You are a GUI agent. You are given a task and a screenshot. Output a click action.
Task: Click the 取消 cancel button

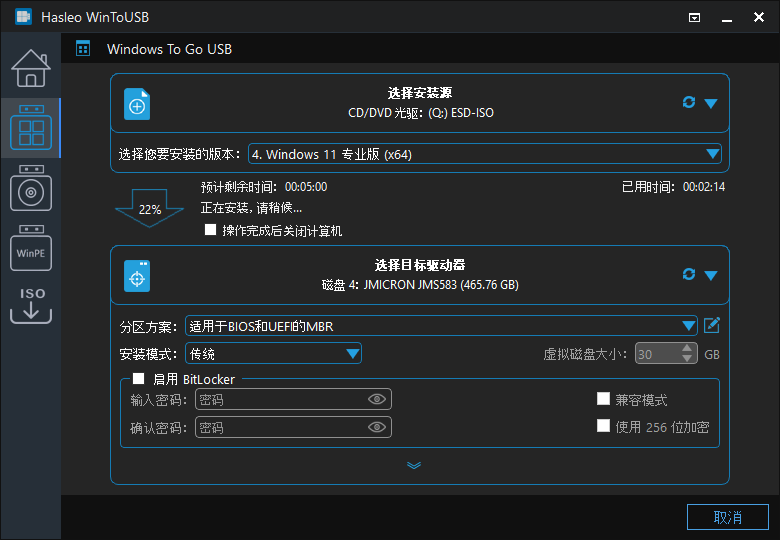click(x=728, y=517)
